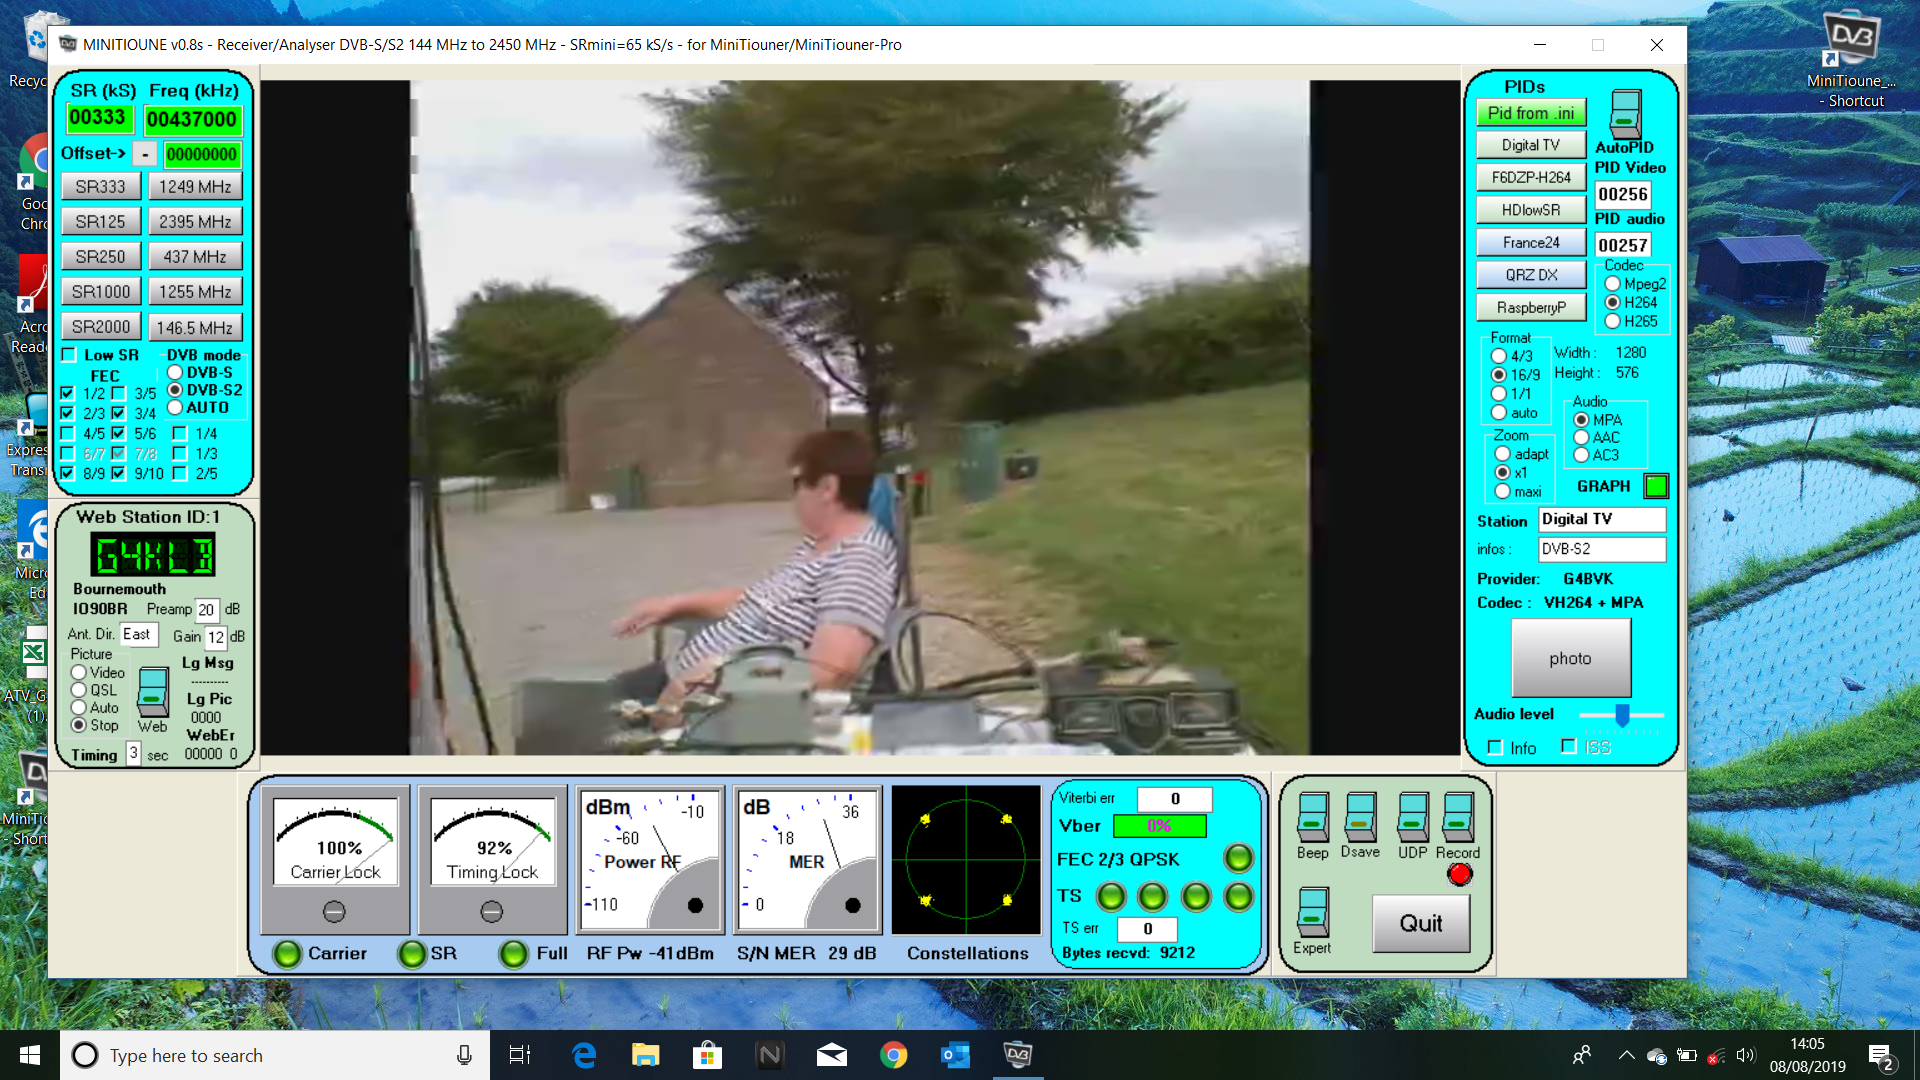
Task: Click the Quit button
Action: coord(1421,924)
